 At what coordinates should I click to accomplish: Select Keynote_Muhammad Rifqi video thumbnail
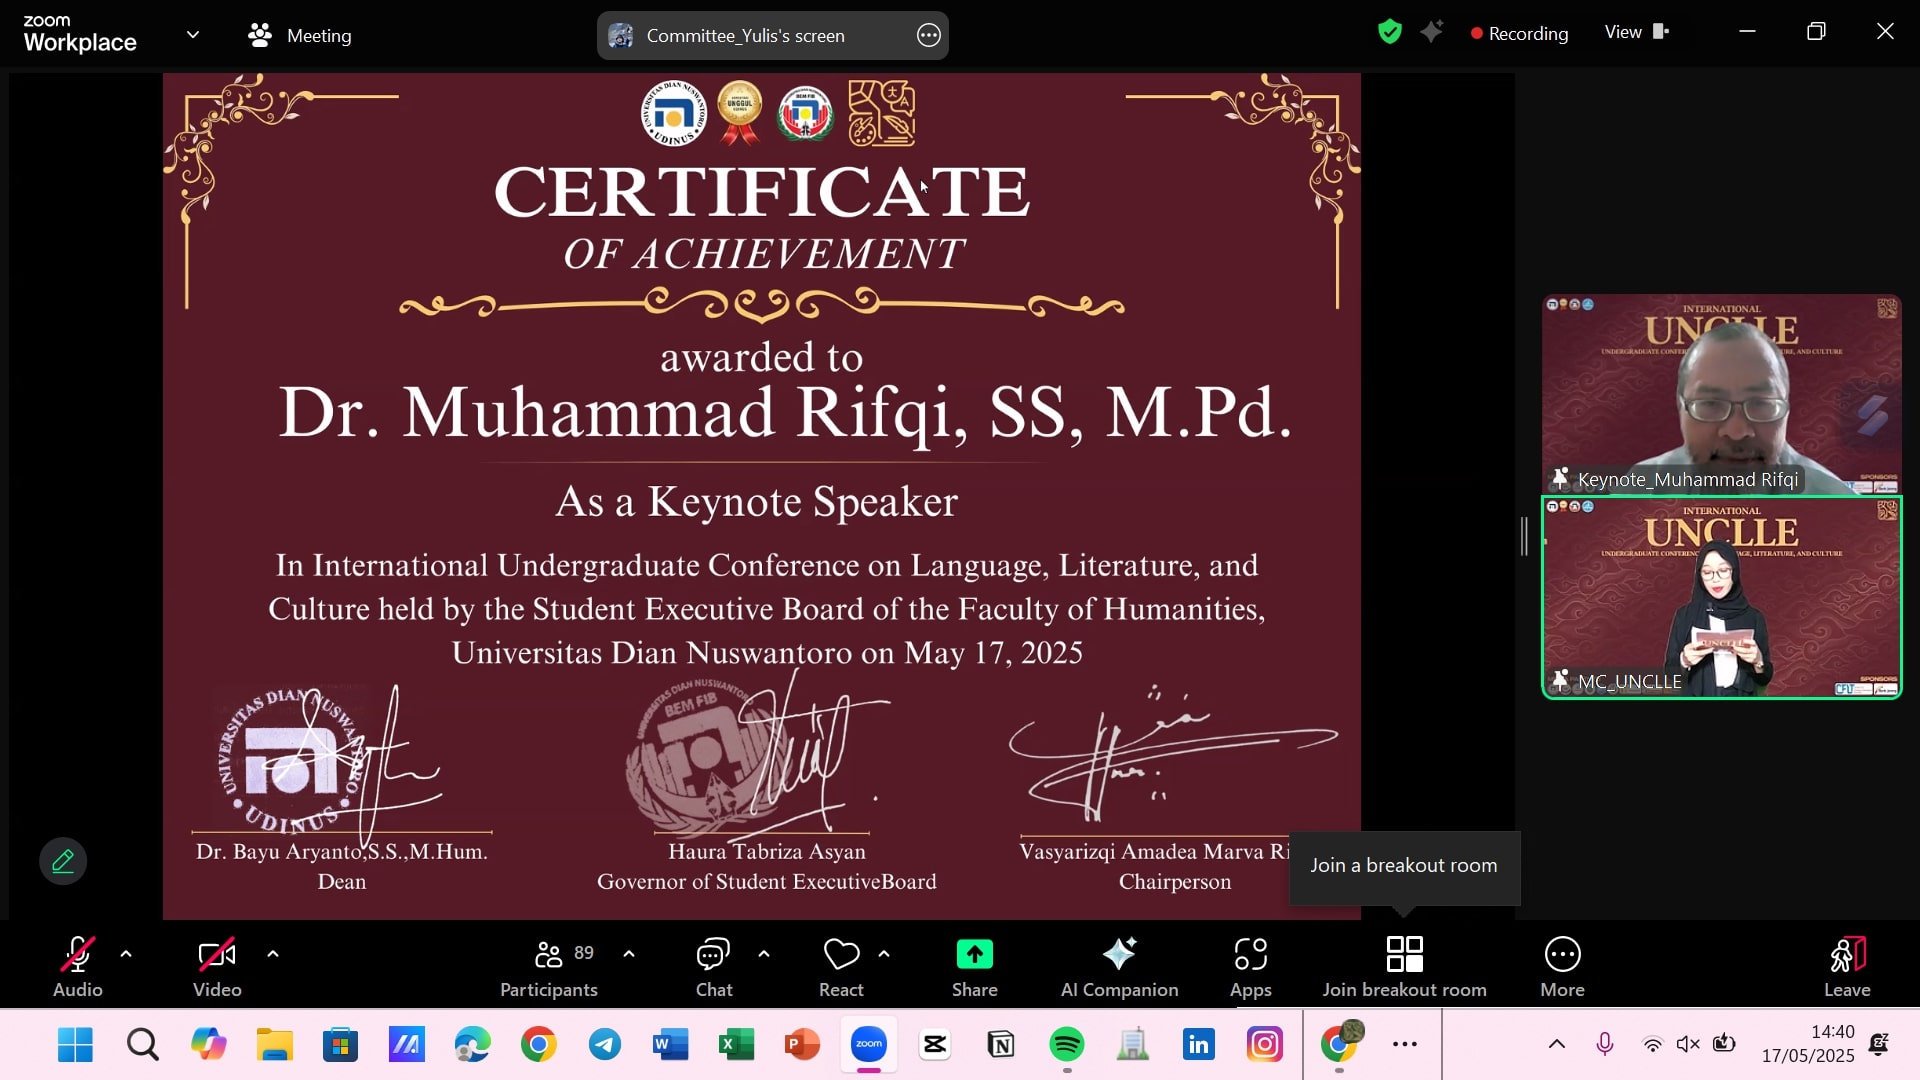[x=1721, y=394]
